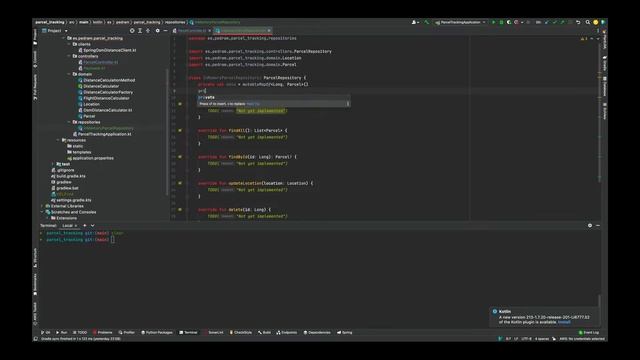The width and height of the screenshot is (640, 360).
Task: Open Dependencies tool window
Action: 317,333
